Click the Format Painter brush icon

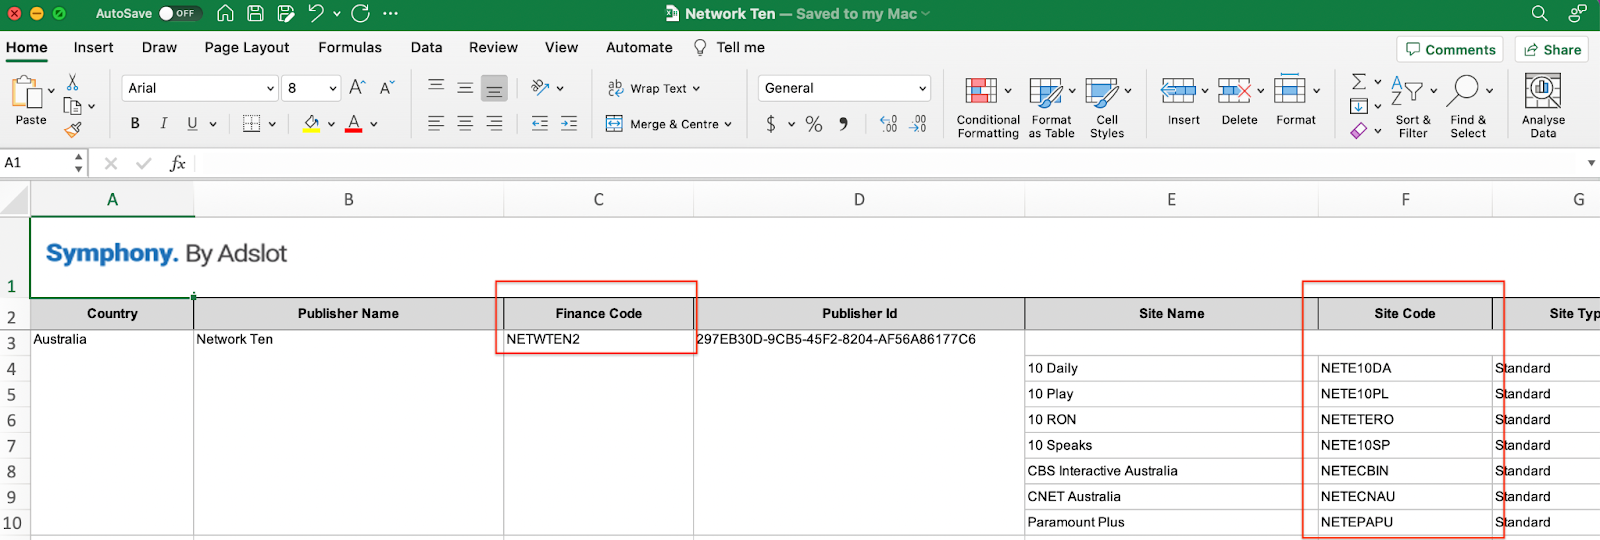click(72, 129)
